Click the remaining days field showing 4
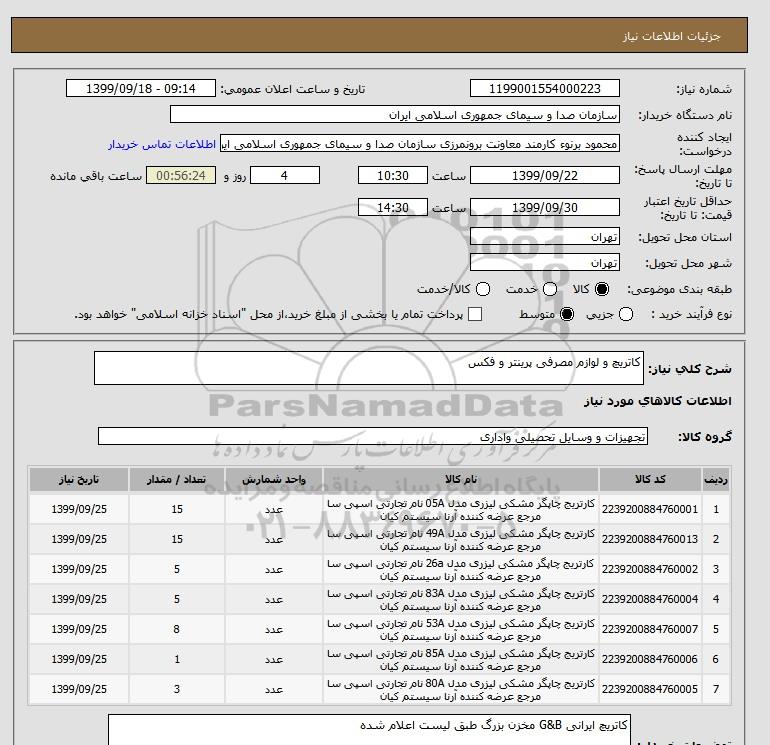The width and height of the screenshot is (770, 745). pos(285,175)
